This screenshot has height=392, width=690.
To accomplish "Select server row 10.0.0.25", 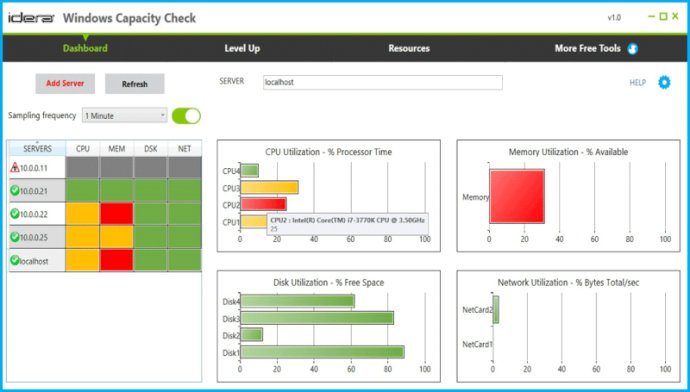I will [x=105, y=237].
